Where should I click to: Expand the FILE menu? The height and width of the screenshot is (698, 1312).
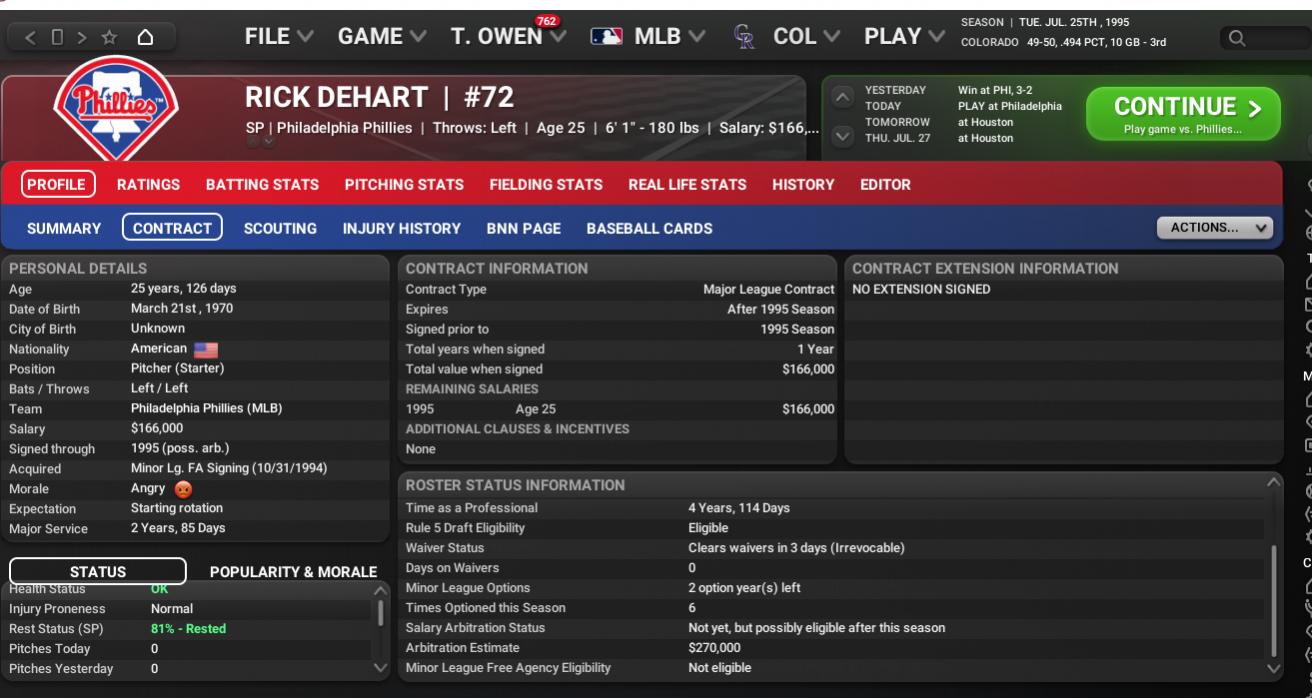[x=279, y=37]
